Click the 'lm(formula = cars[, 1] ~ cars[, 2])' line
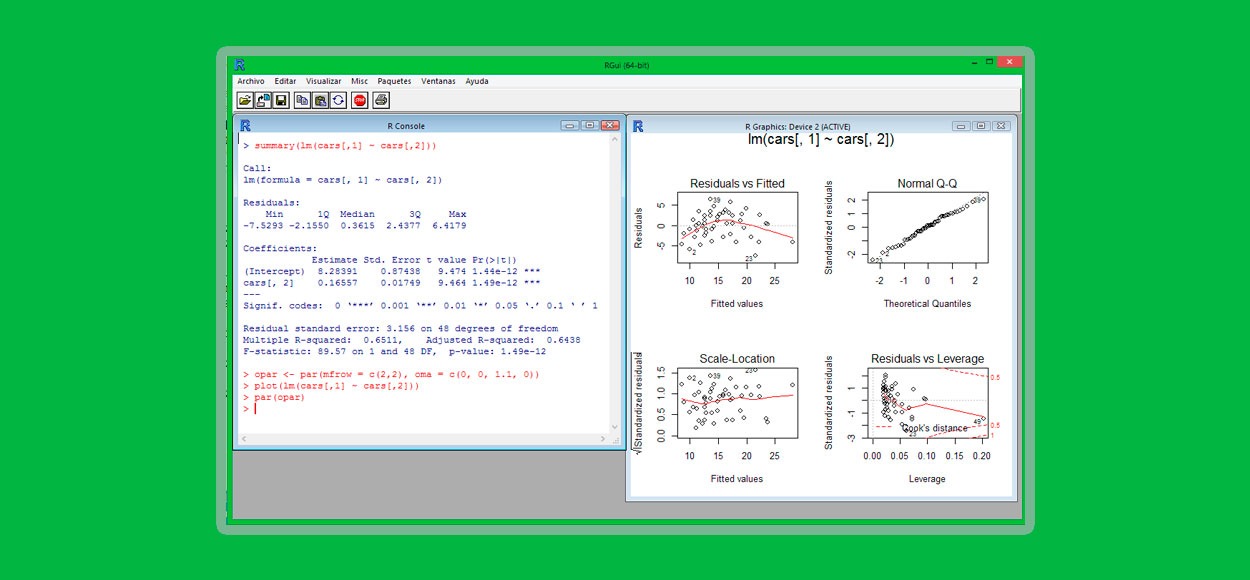The image size is (1250, 580). pos(343,180)
